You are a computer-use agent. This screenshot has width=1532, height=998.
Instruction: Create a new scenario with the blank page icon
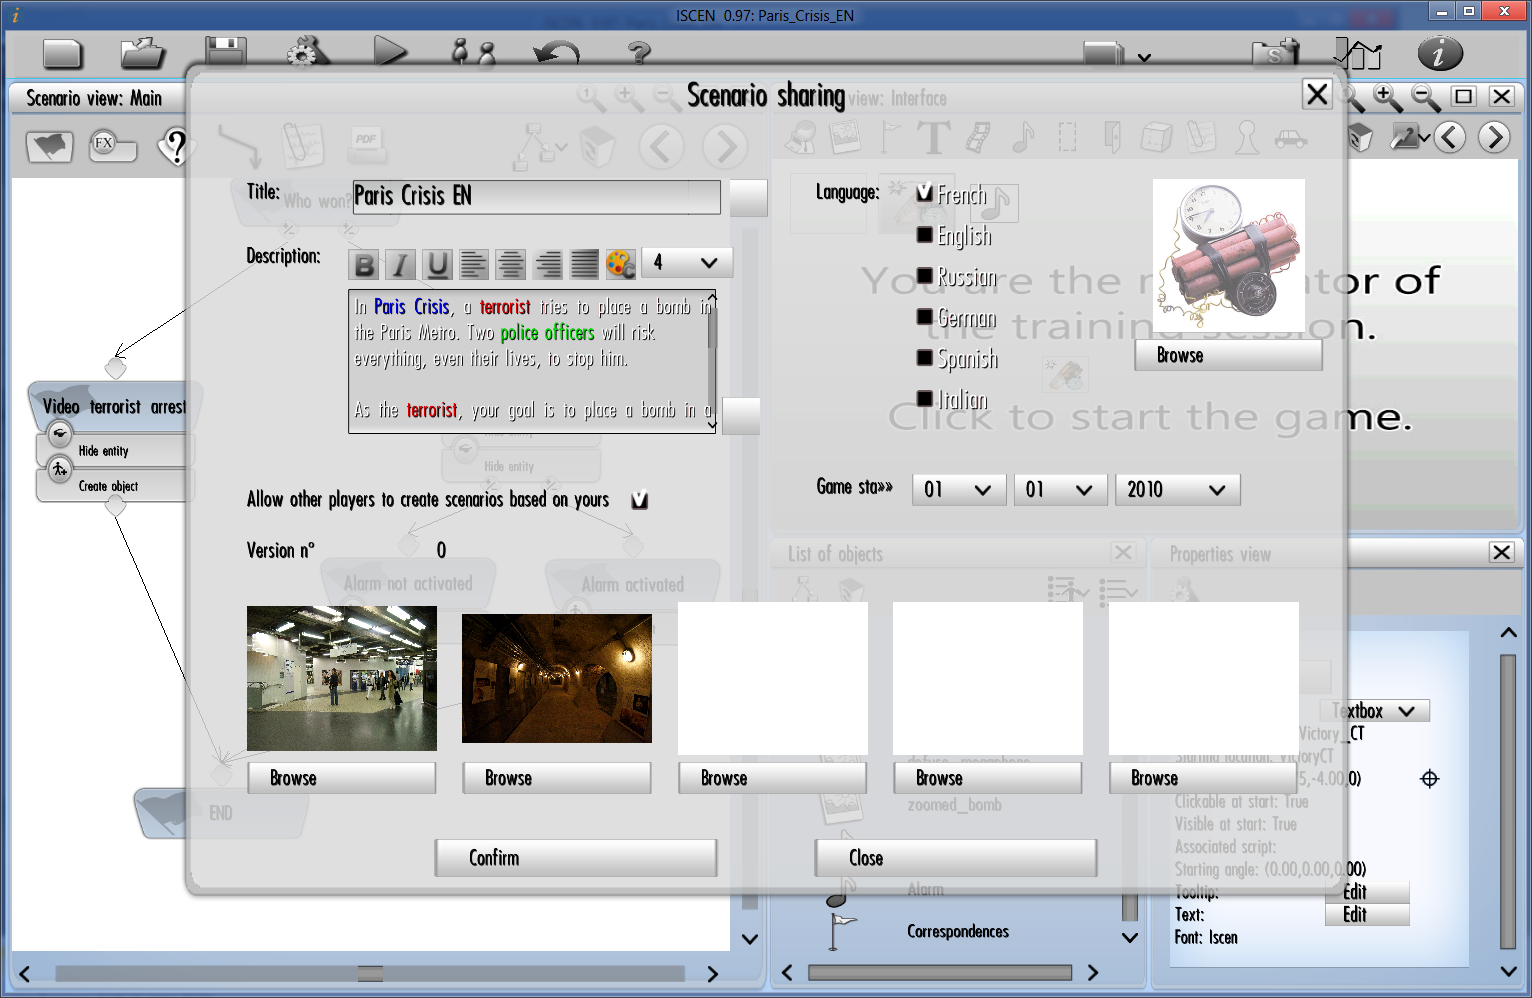tap(62, 53)
